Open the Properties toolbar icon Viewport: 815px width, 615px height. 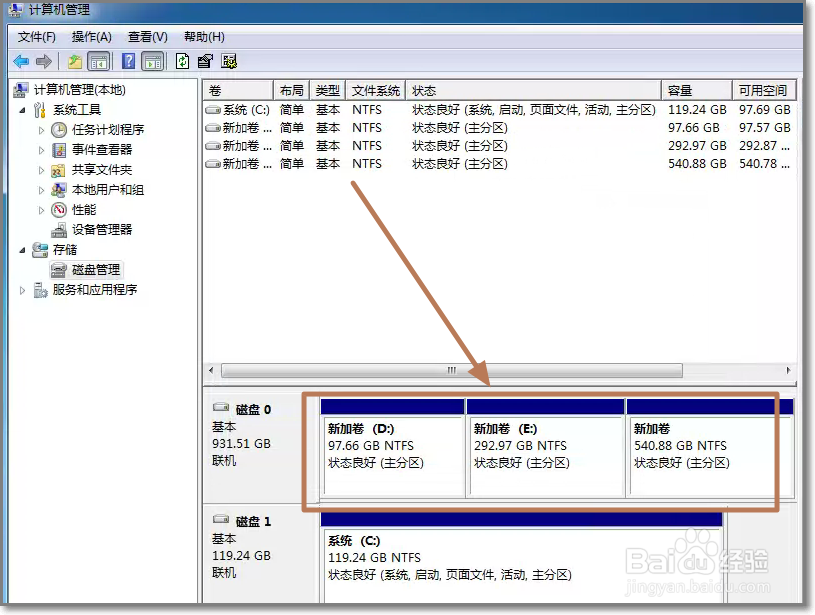coord(205,61)
